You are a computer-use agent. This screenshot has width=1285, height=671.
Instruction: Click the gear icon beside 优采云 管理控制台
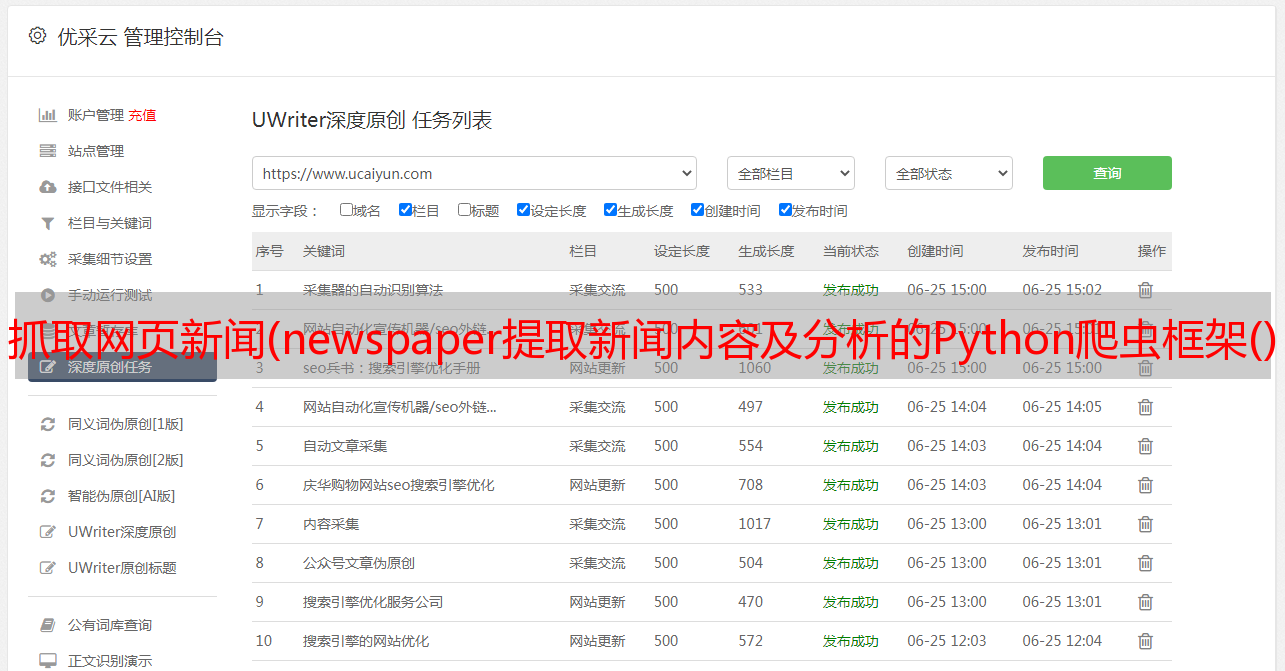(37, 36)
